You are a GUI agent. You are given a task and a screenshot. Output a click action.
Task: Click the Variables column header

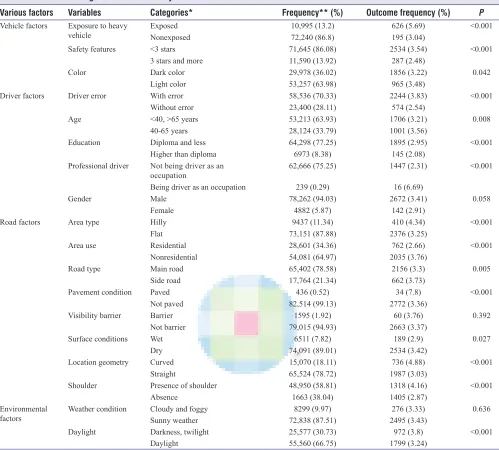tap(84, 13)
